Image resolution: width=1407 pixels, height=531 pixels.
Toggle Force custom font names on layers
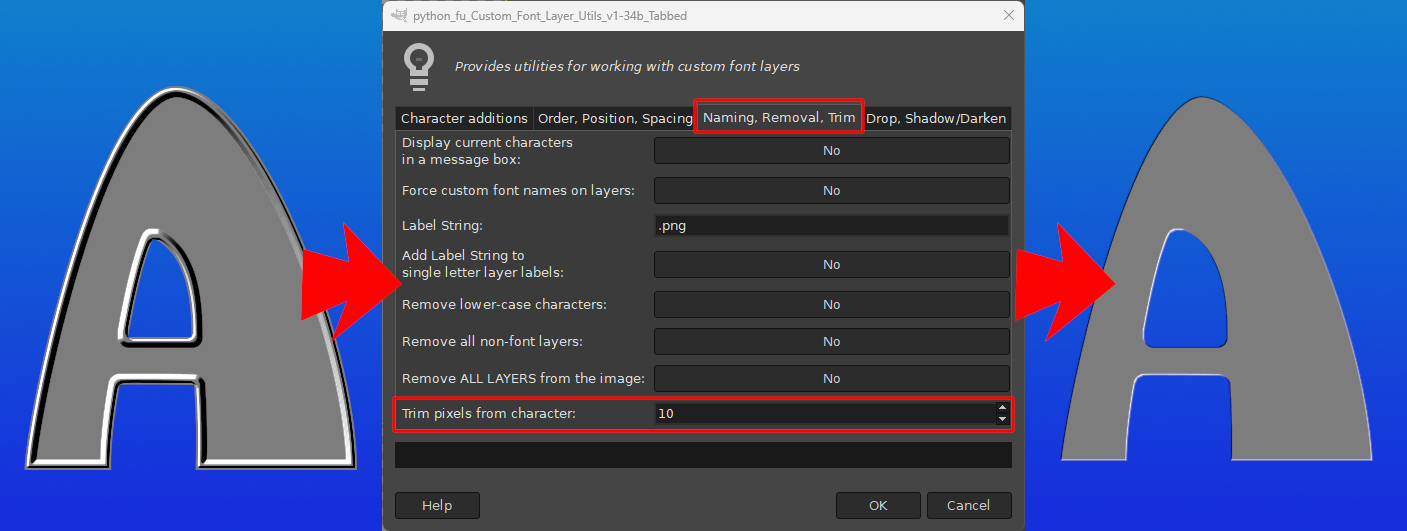click(x=831, y=191)
